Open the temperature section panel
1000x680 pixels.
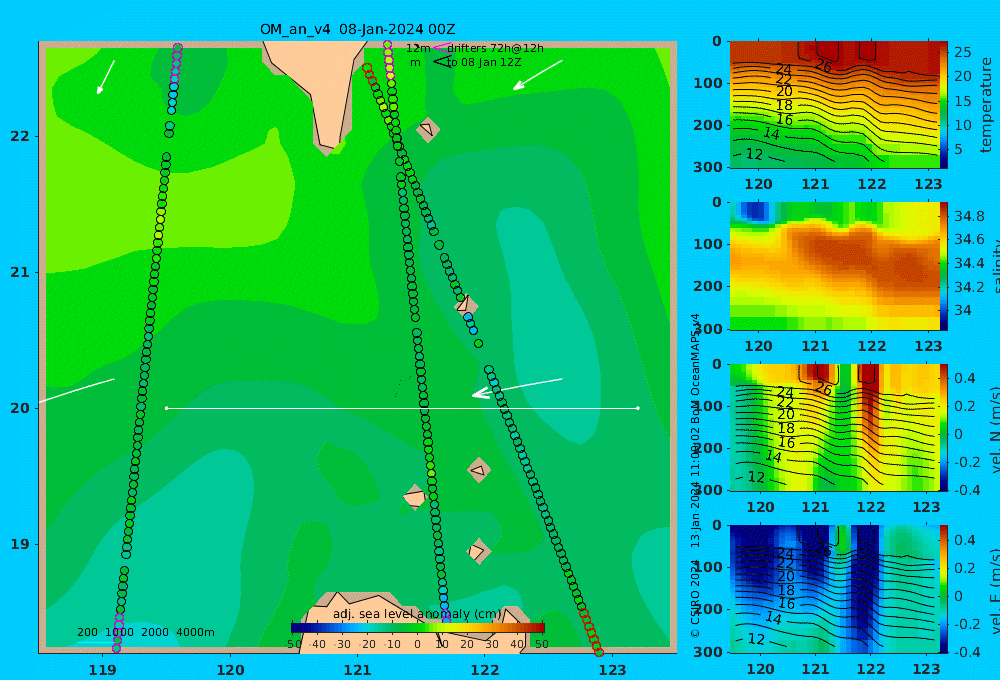(x=834, y=105)
